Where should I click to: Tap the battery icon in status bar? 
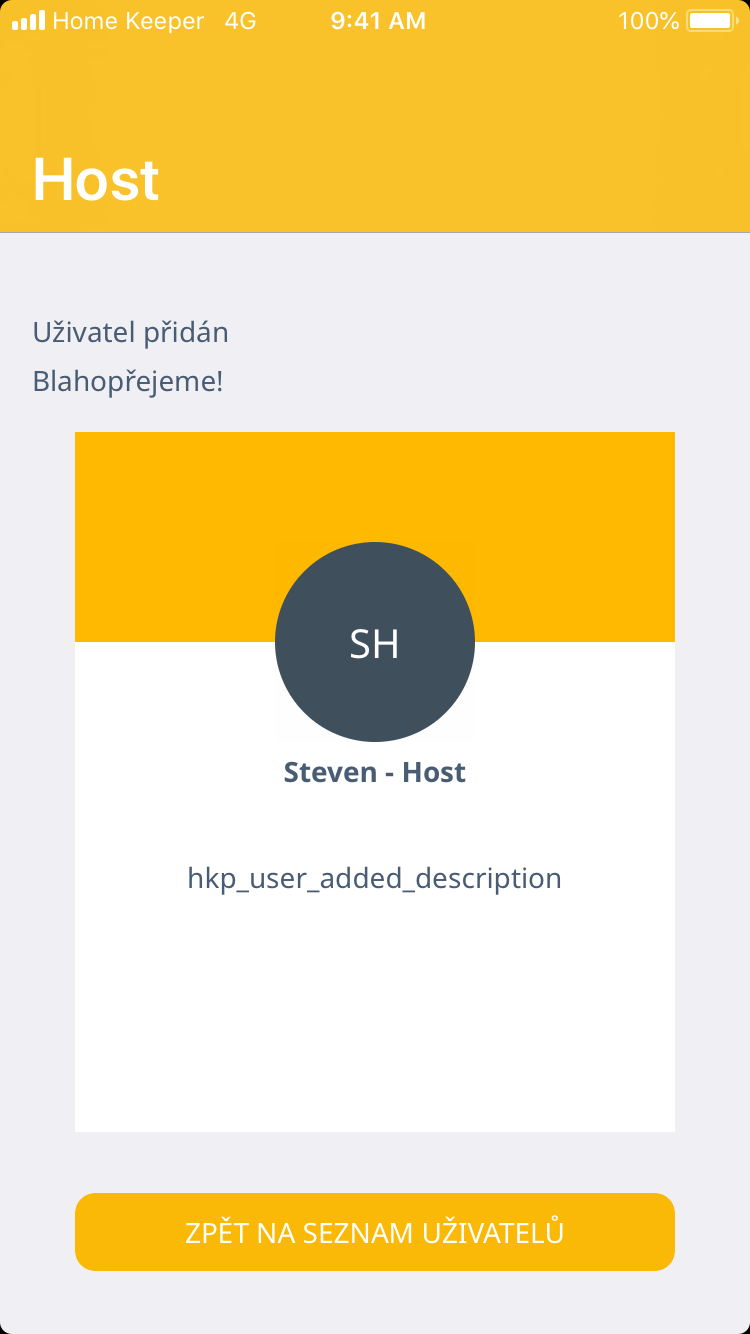[711, 21]
